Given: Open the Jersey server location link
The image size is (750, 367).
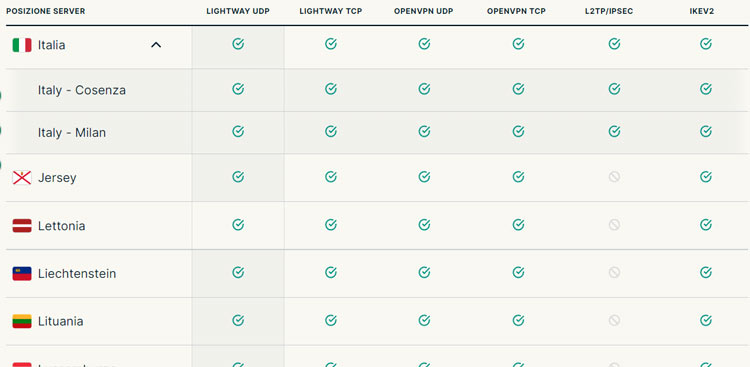Looking at the screenshot, I should 57,178.
